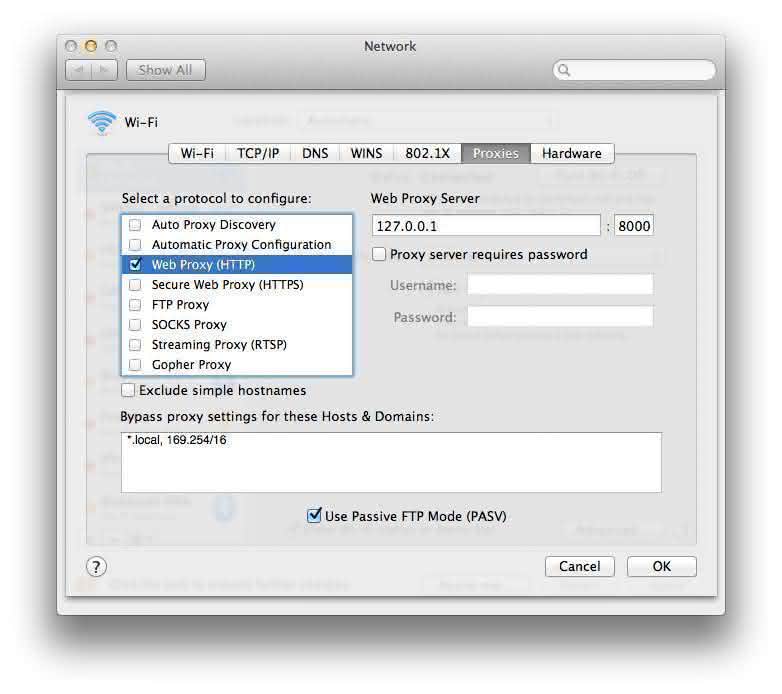The width and height of the screenshot is (782, 694).
Task: Check Proxy server requires password
Action: pyautogui.click(x=379, y=255)
